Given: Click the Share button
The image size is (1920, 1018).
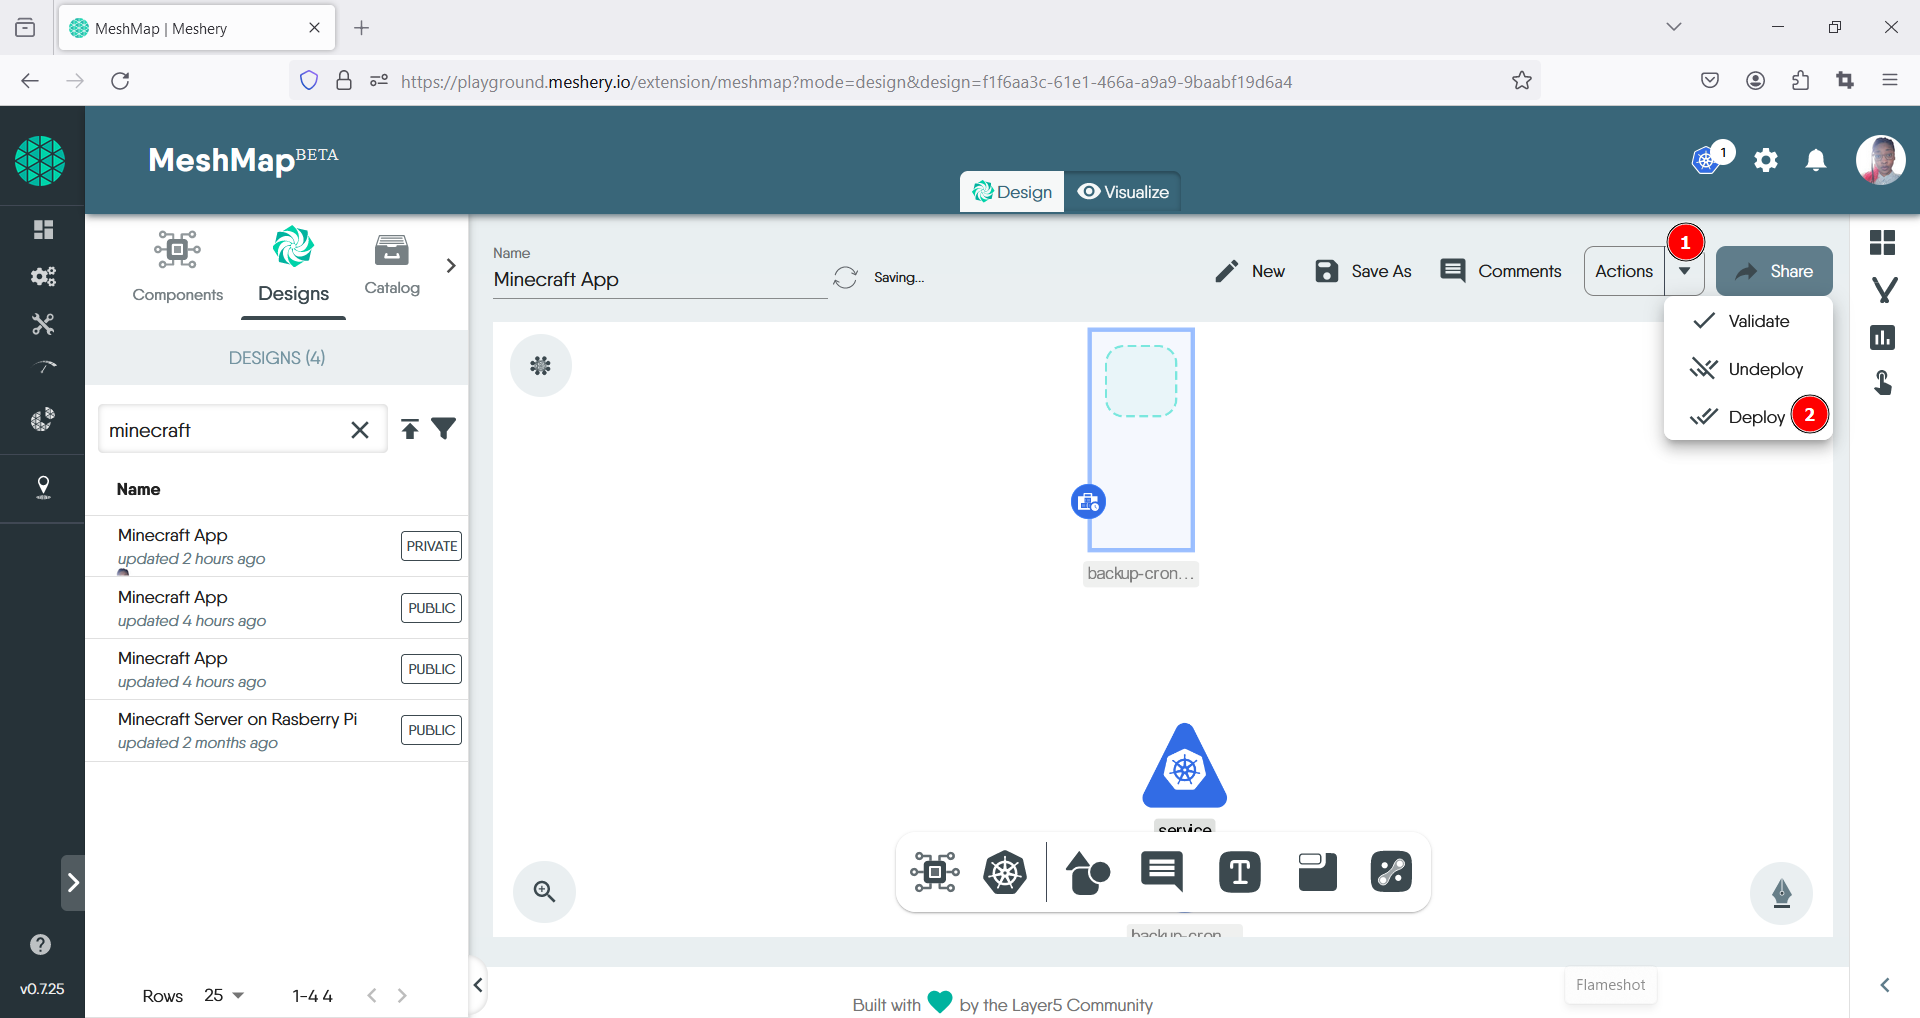Looking at the screenshot, I should (1773, 271).
